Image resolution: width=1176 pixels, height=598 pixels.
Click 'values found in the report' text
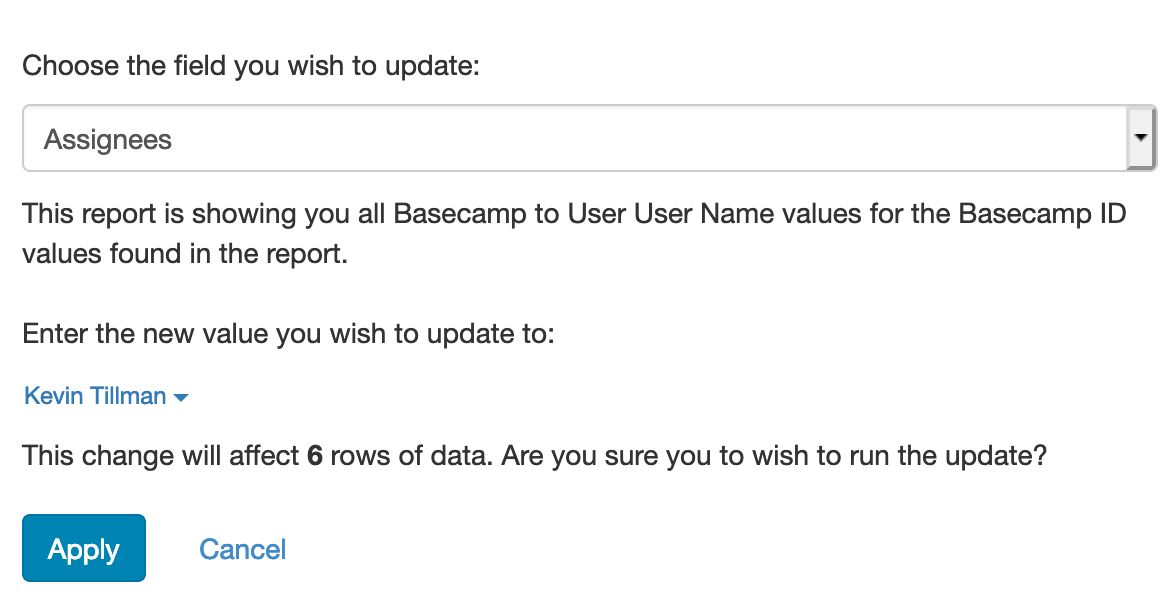185,253
